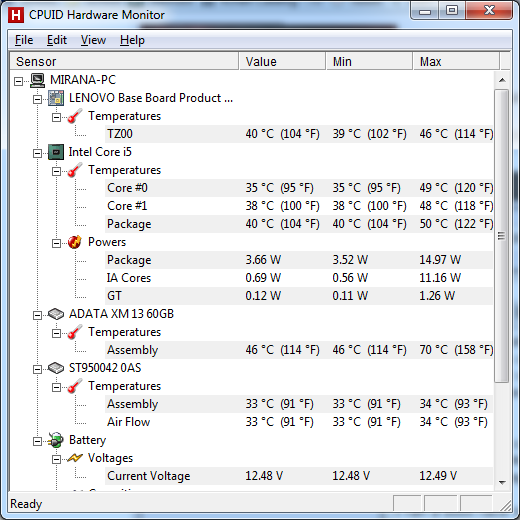Click the MIRANA-PC computer icon
The height and width of the screenshot is (520, 520).
tap(37, 80)
